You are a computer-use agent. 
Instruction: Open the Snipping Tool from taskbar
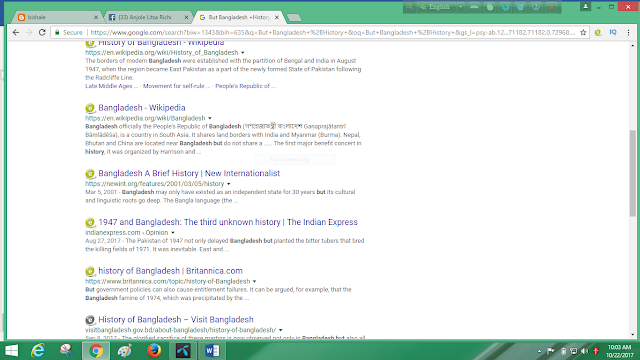click(x=67, y=351)
